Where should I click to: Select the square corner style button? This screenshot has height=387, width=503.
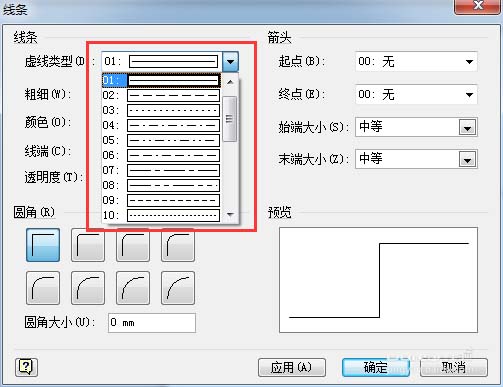coord(43,245)
